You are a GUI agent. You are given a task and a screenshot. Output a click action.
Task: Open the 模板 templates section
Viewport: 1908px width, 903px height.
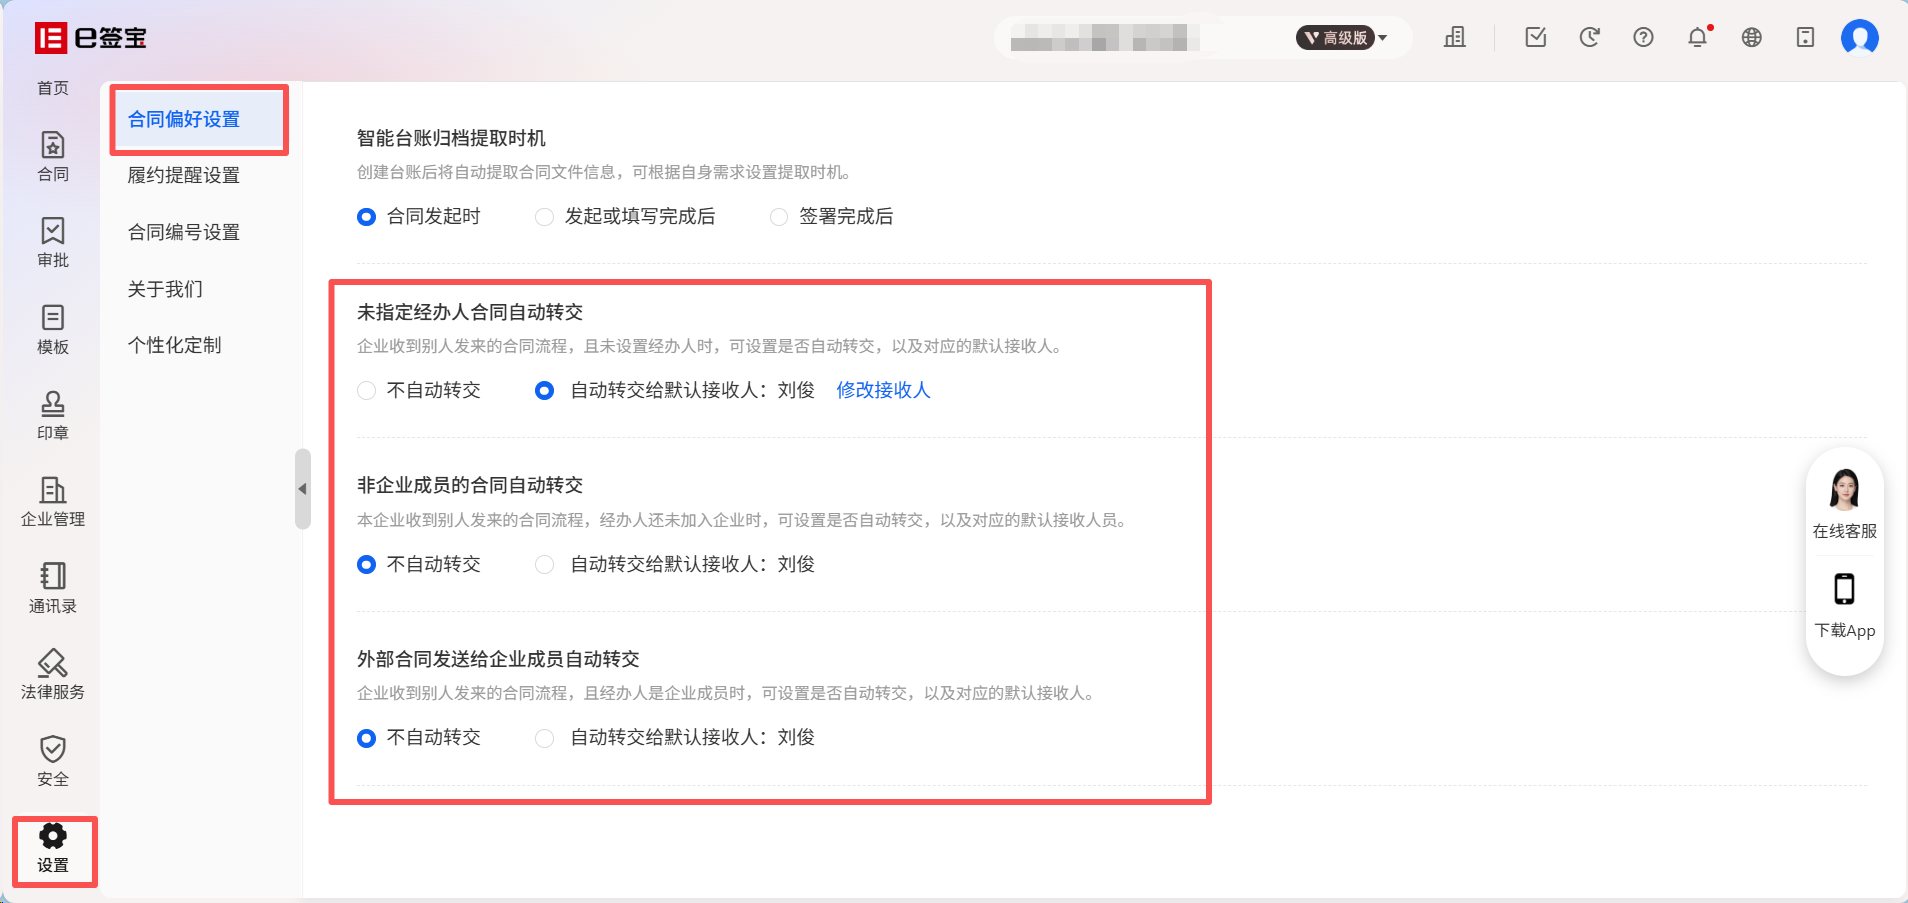53,330
